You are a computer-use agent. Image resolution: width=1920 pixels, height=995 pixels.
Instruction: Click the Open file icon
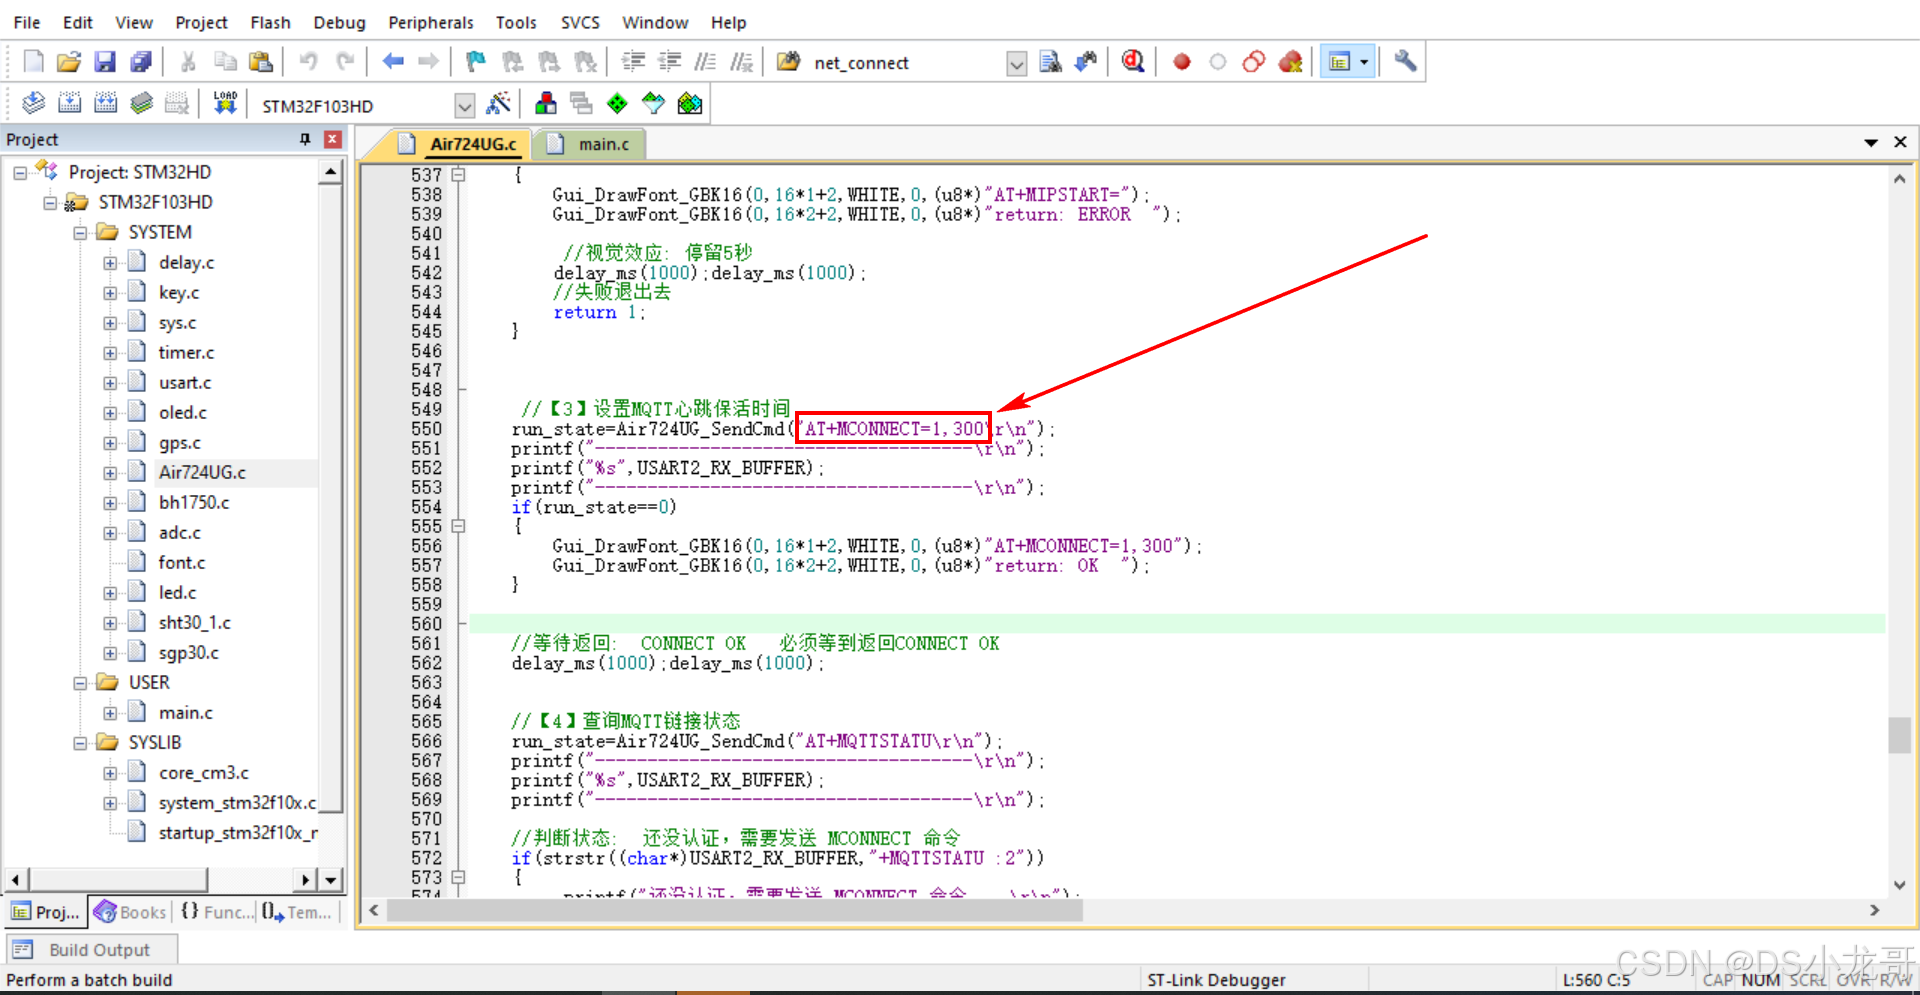tap(69, 62)
